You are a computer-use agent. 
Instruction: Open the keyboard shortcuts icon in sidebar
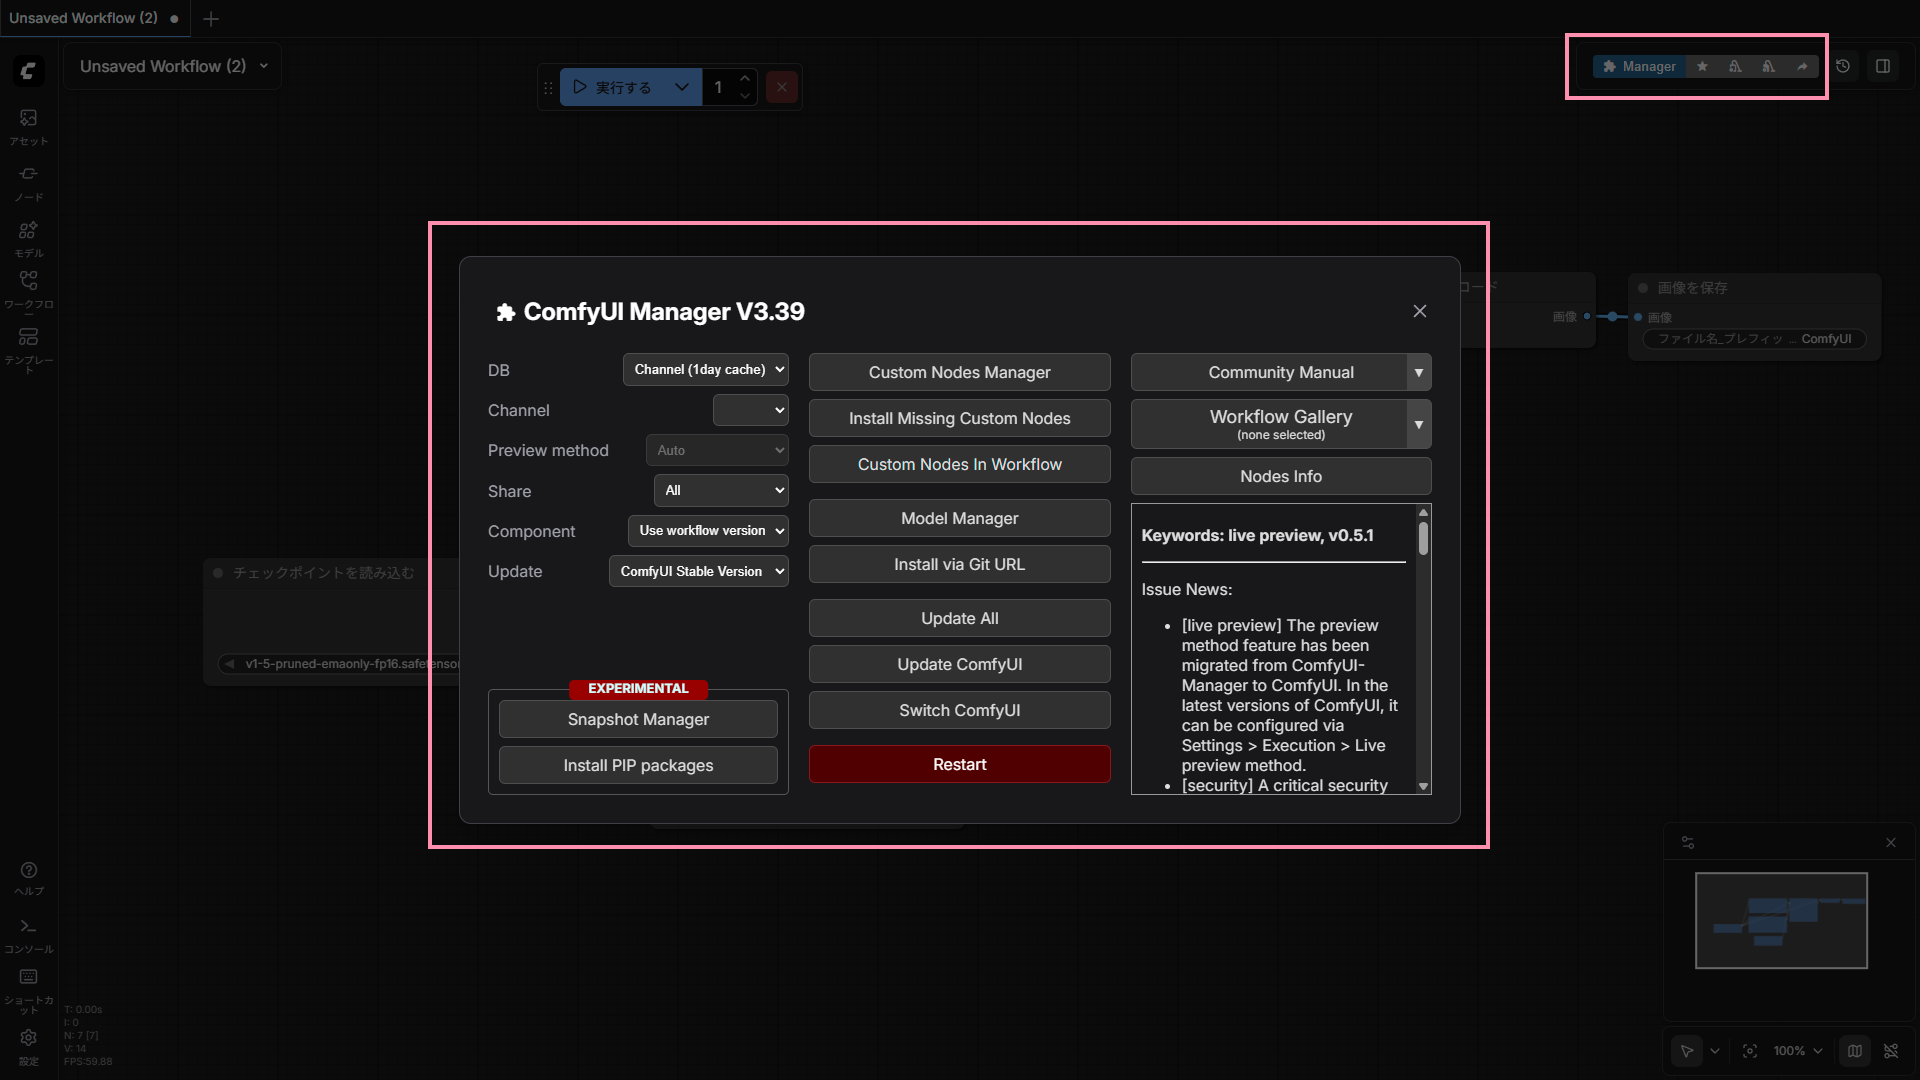pyautogui.click(x=28, y=977)
